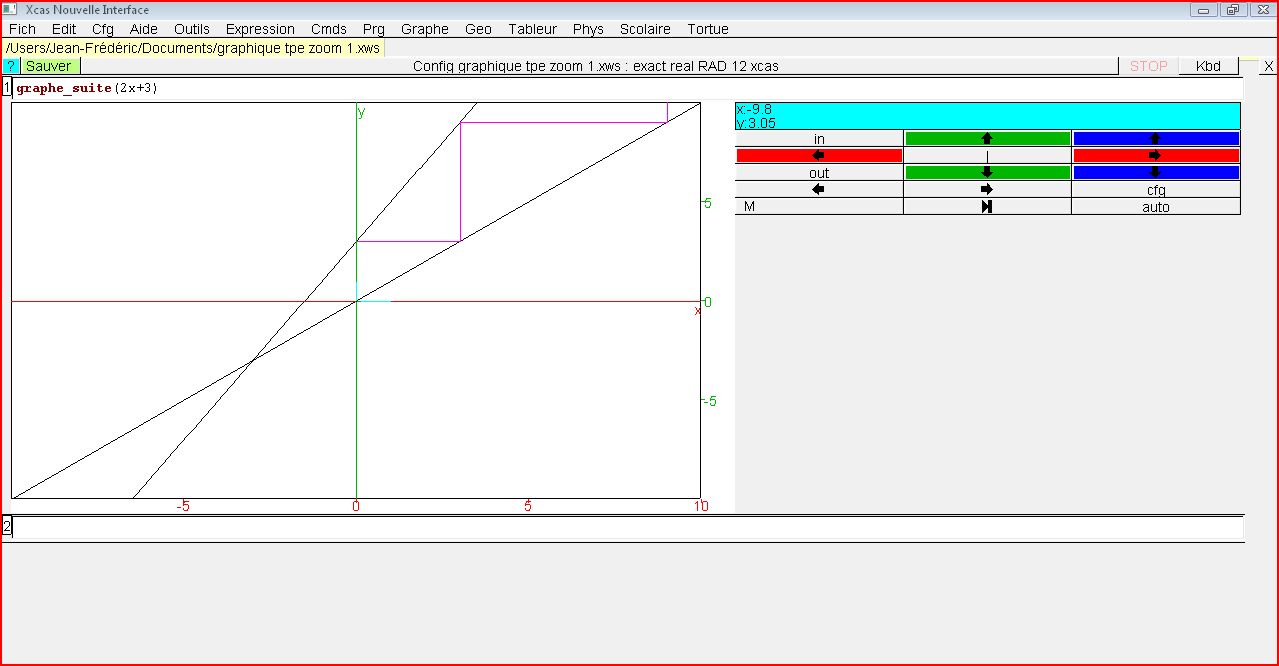Open the Tableur menu
The image size is (1279, 666).
[533, 29]
